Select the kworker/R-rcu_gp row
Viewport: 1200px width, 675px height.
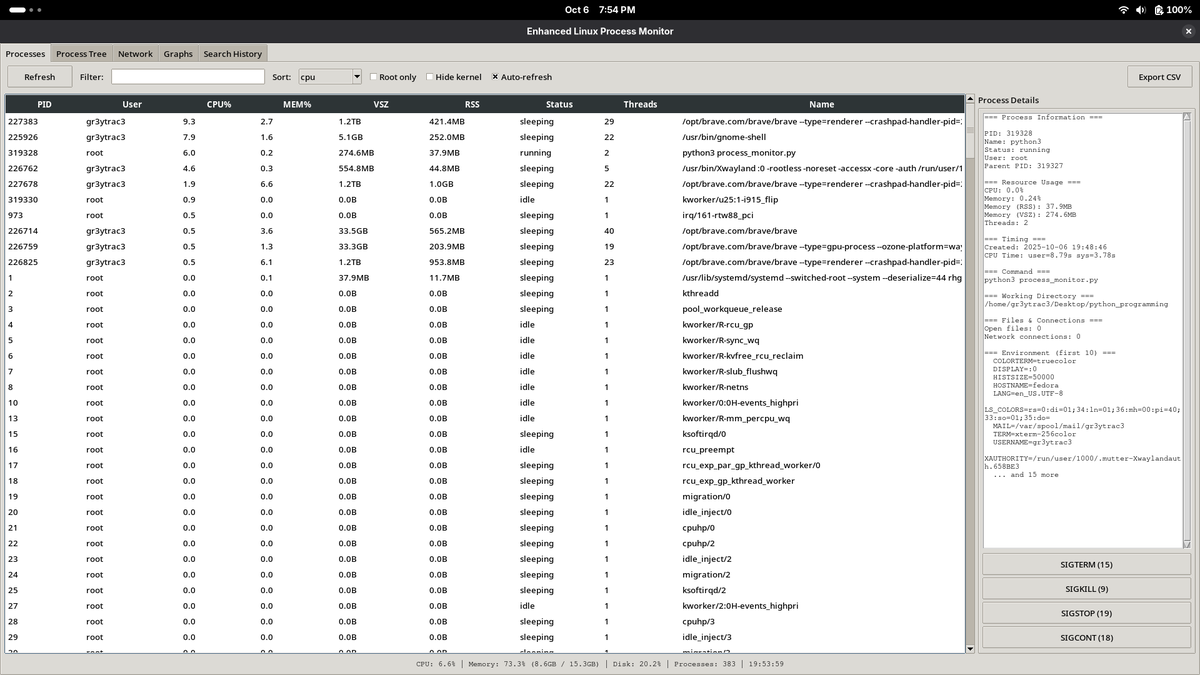click(x=484, y=325)
